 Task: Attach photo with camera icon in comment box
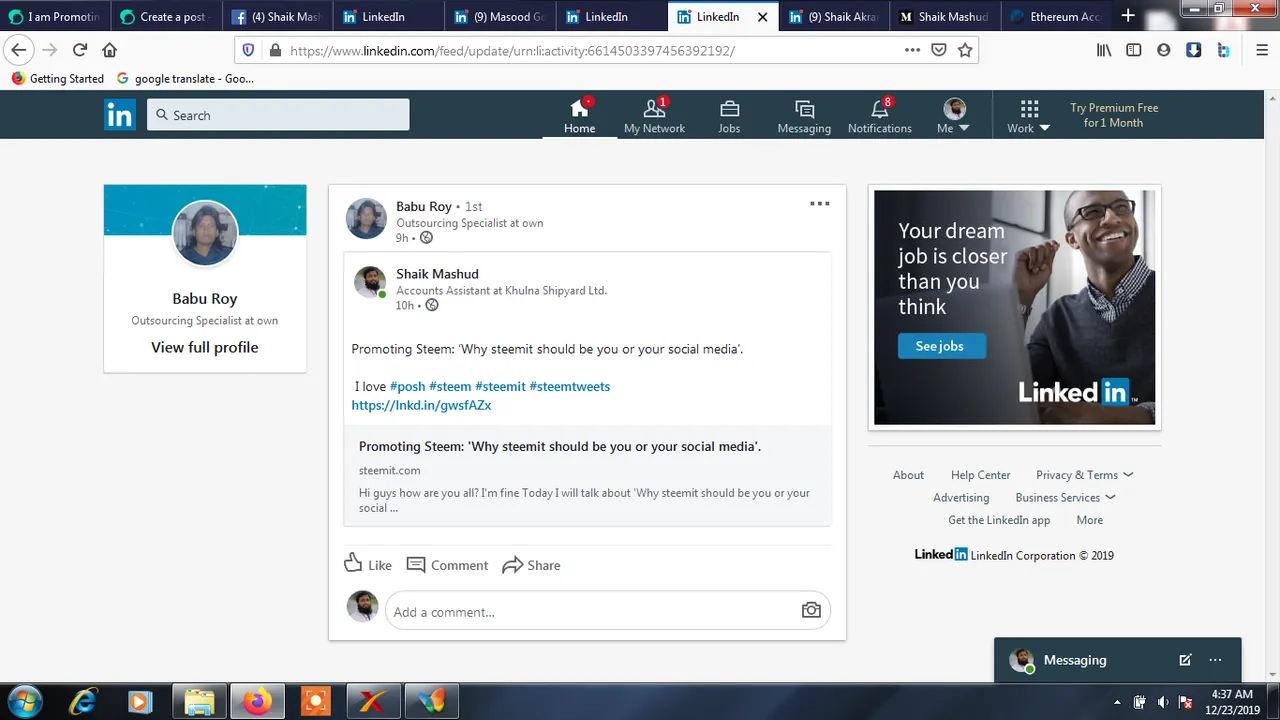(811, 610)
